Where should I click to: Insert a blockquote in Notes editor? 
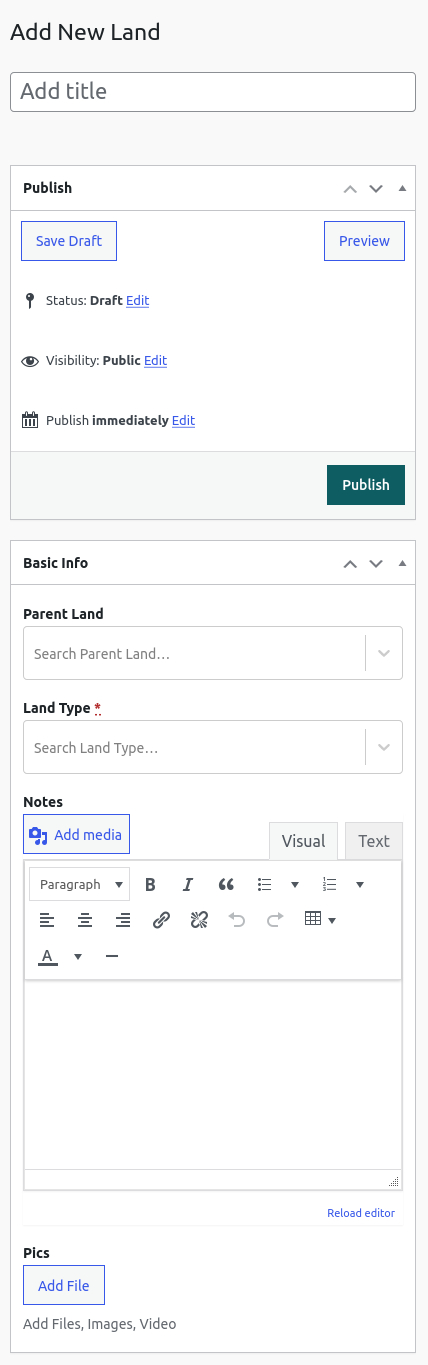(225, 884)
